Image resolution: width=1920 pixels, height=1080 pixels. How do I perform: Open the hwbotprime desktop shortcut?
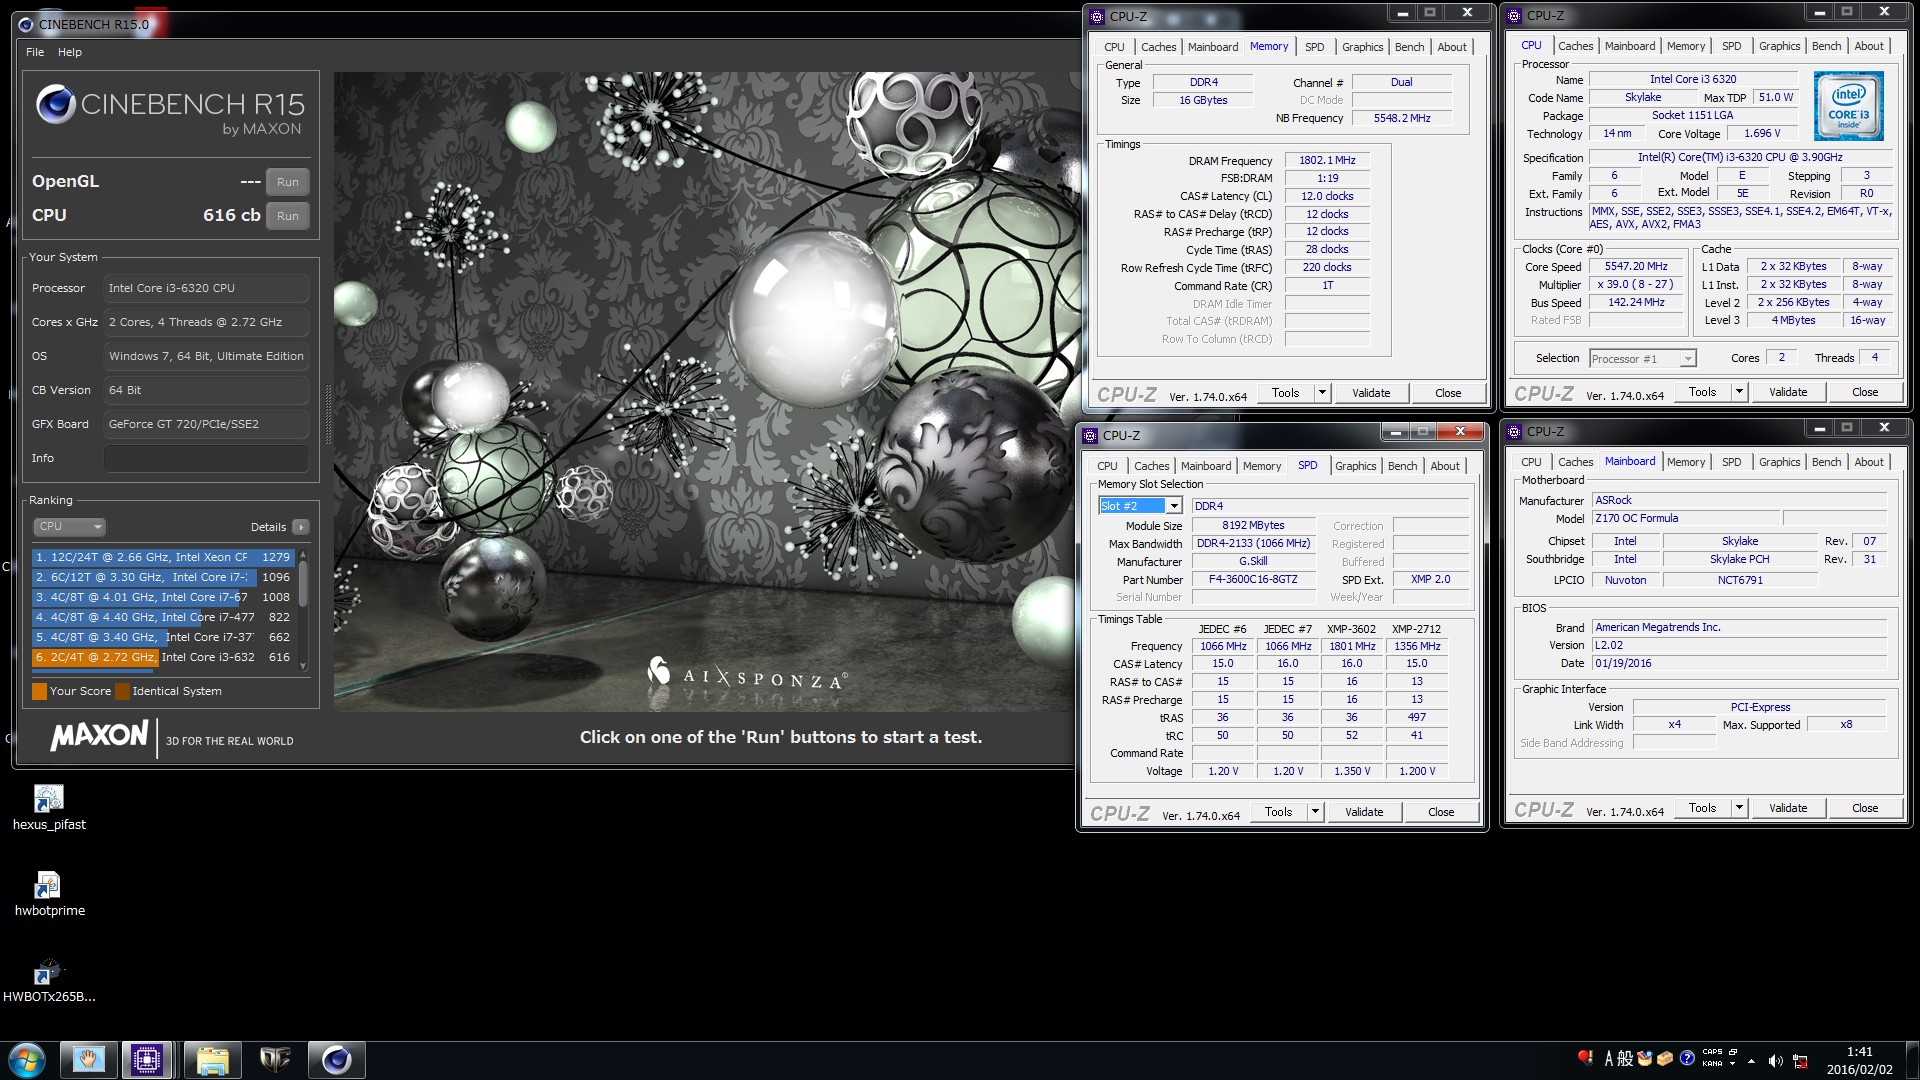click(49, 894)
